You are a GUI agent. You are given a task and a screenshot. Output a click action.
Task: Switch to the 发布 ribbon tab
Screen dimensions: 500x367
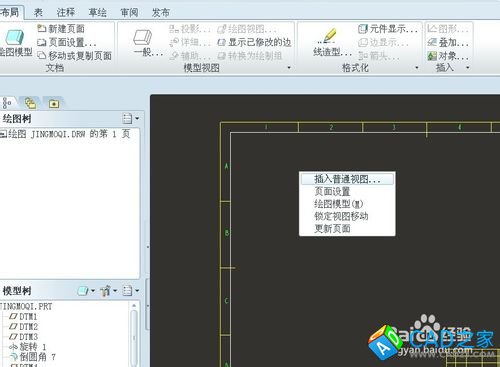[161, 13]
